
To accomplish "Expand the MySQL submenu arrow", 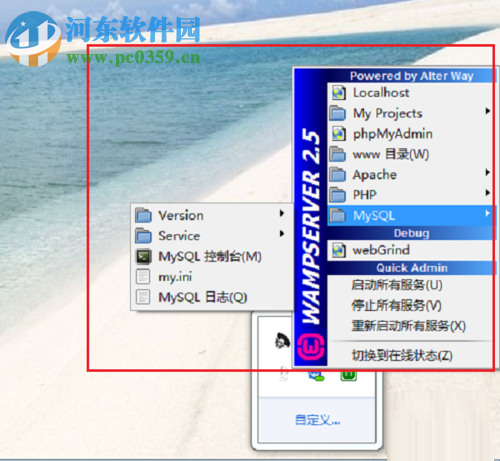I will tap(488, 214).
